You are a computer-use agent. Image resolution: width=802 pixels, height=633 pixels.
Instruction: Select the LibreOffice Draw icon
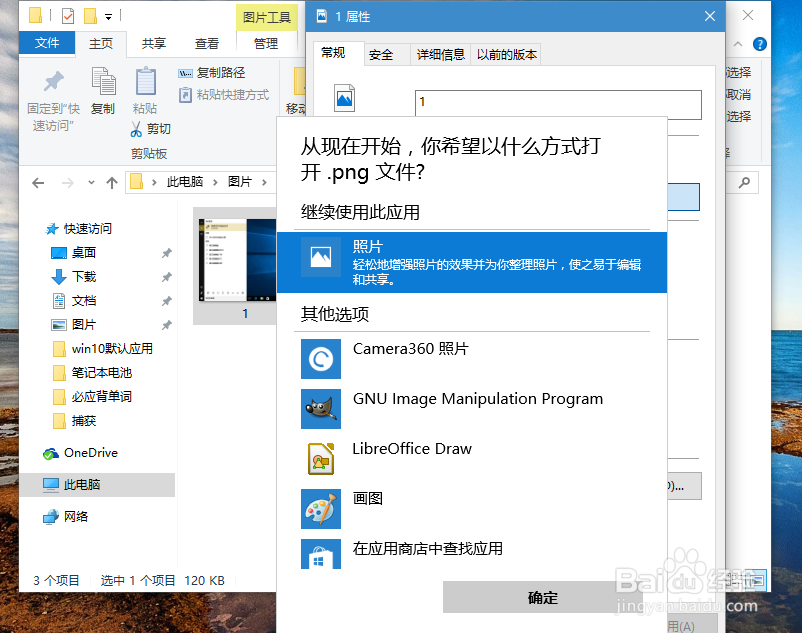tap(320, 459)
